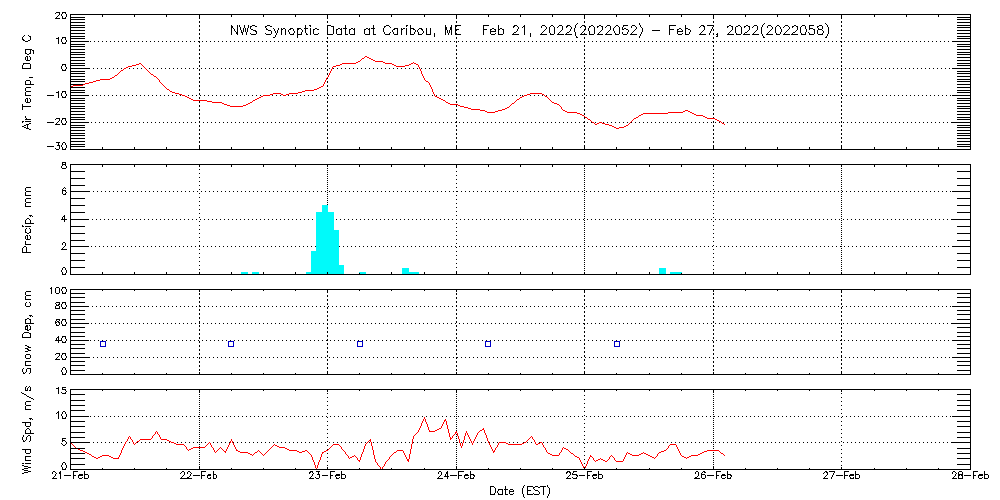Click the chart title 'NWS Synoptic Data at Caribou, ME'
1000x500 pixels.
click(344, 30)
